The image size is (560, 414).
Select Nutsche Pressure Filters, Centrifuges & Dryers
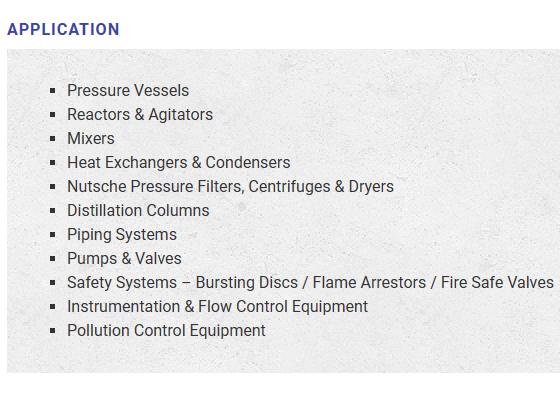coord(230,186)
